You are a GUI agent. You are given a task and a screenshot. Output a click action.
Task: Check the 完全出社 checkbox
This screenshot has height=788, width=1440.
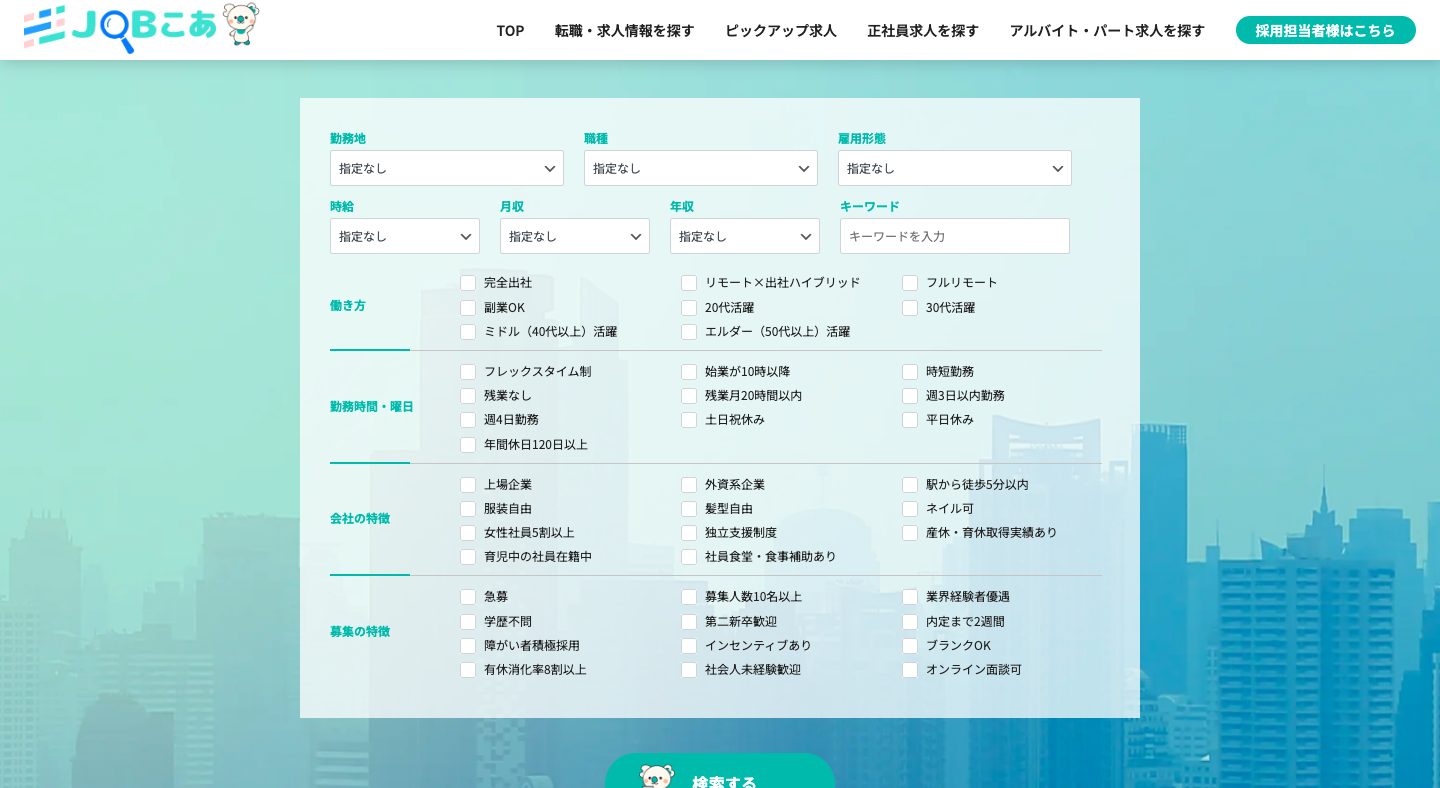point(468,283)
